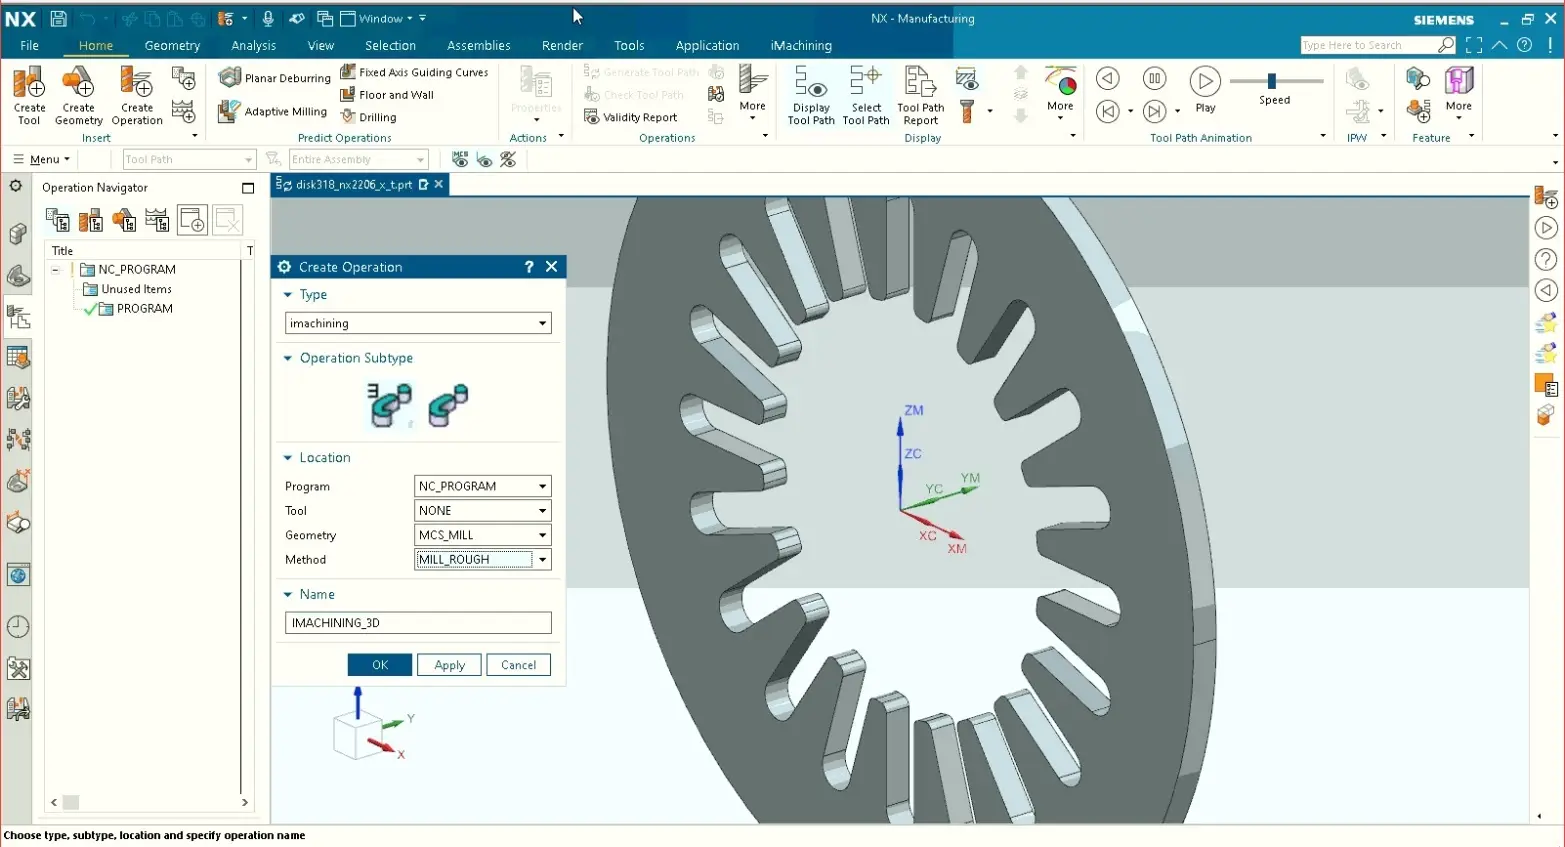Start the Drilling operation

[x=368, y=117]
